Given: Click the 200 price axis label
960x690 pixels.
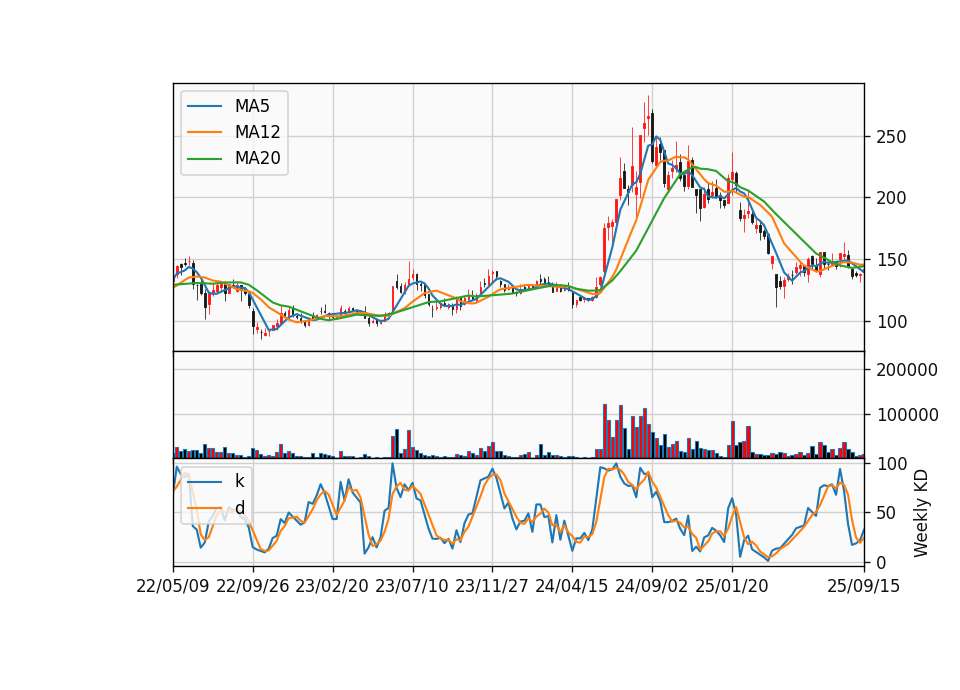Looking at the screenshot, I should coord(891,198).
